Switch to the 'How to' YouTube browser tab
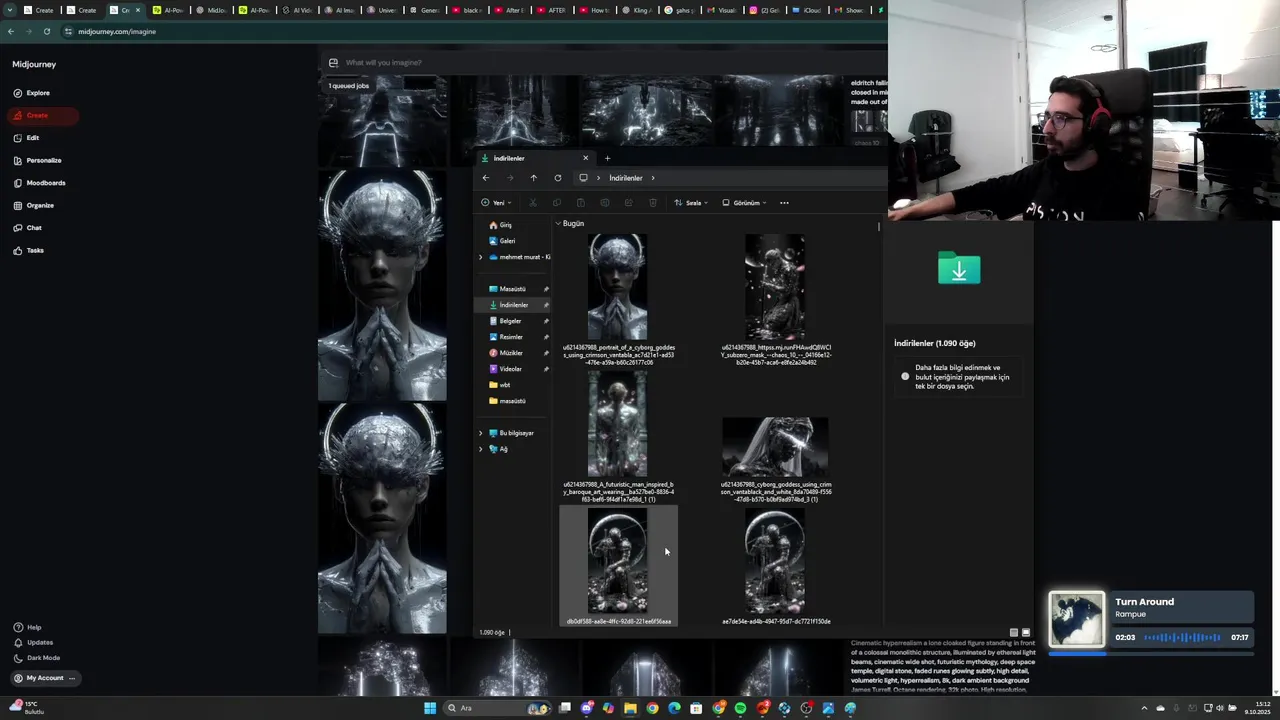The height and width of the screenshot is (720, 1280). click(594, 10)
